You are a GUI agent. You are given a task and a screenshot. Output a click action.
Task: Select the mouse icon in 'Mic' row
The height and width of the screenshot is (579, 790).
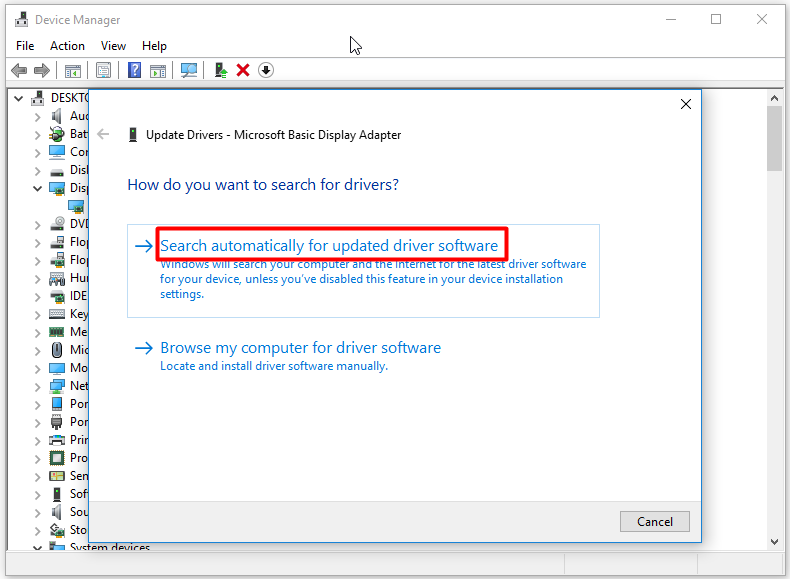coord(57,350)
